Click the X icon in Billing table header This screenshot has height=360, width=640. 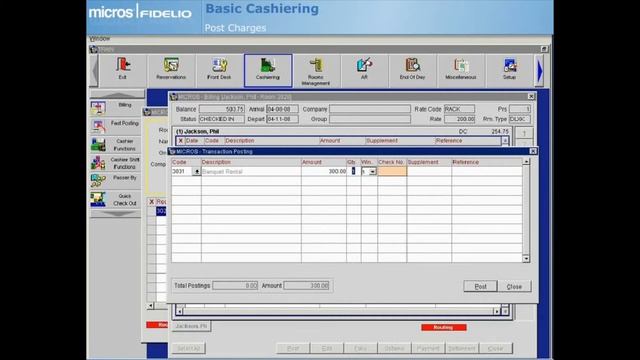180,140
